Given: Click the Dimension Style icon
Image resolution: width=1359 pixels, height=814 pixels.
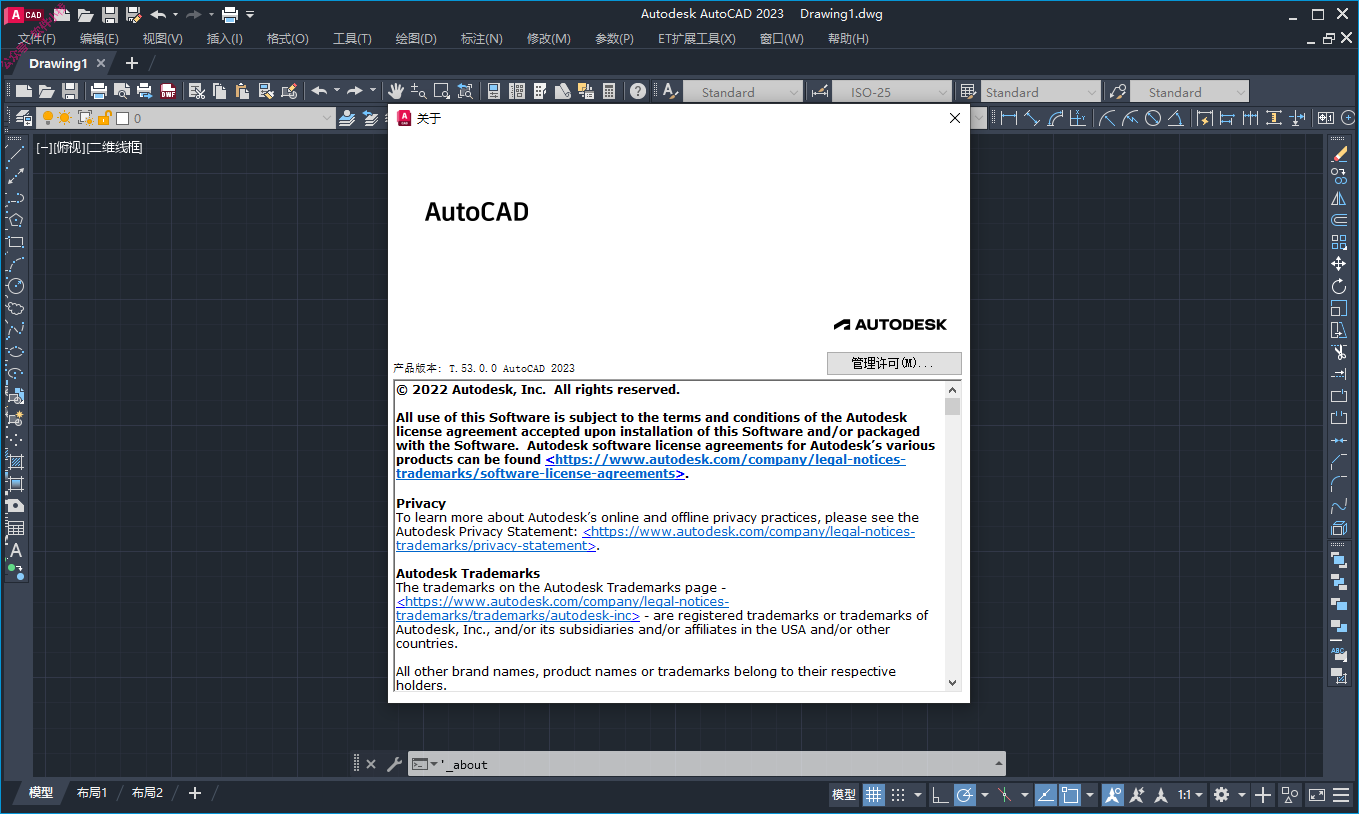Looking at the screenshot, I should pyautogui.click(x=820, y=91).
